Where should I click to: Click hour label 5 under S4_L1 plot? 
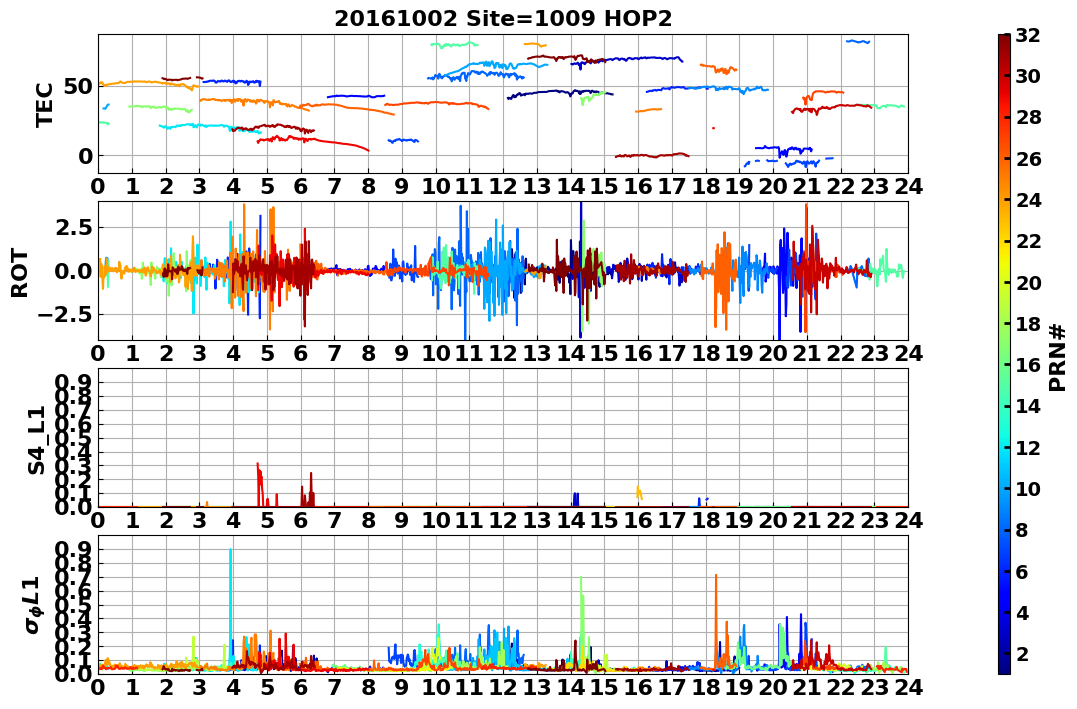point(267,520)
